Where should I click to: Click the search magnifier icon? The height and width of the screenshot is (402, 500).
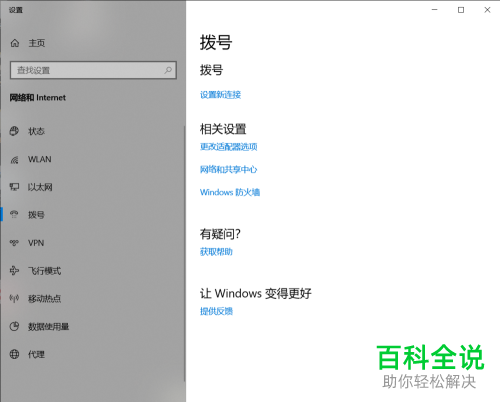click(168, 70)
